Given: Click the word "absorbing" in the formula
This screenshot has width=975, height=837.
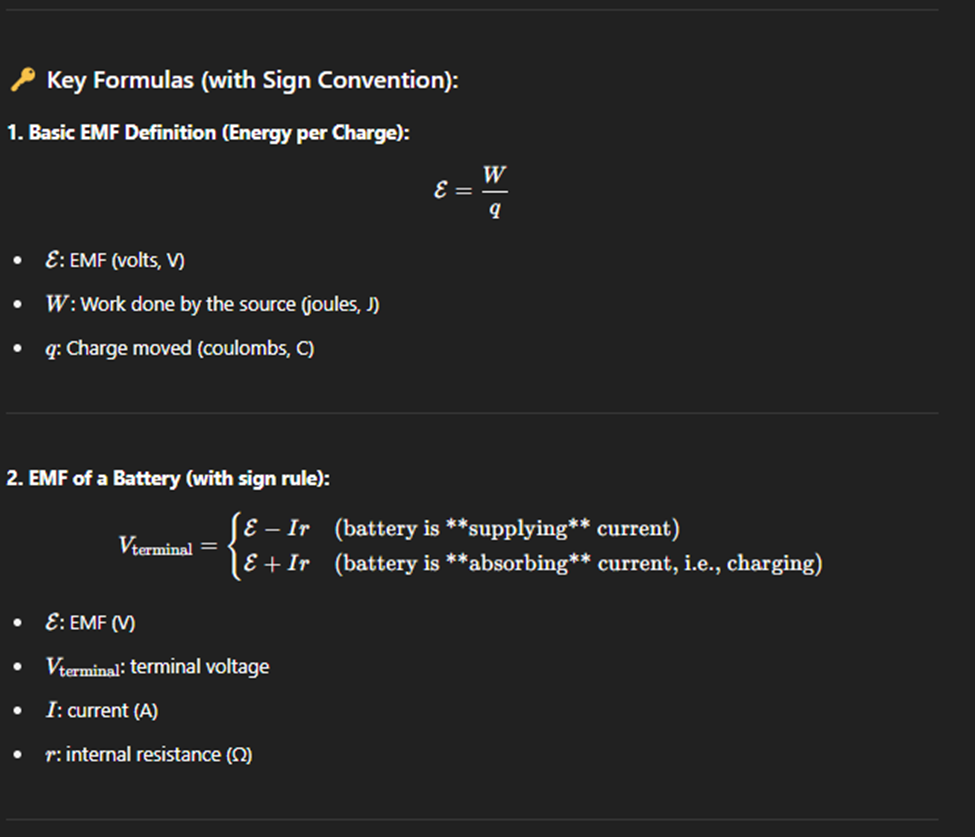Looking at the screenshot, I should pos(518,563).
